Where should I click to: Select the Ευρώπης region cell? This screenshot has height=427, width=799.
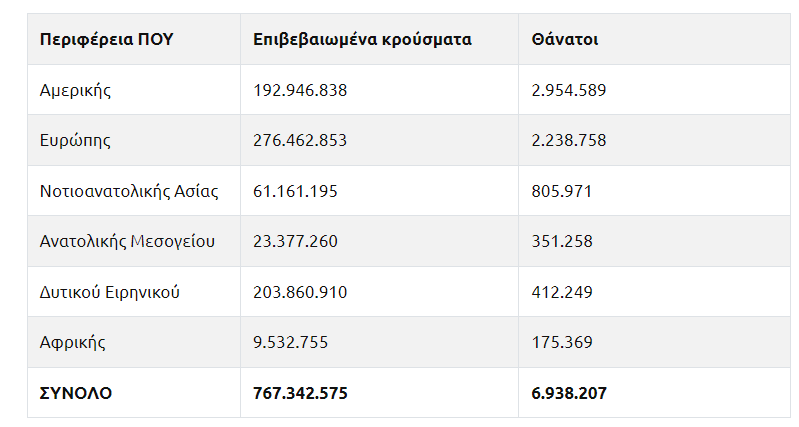click(x=75, y=140)
